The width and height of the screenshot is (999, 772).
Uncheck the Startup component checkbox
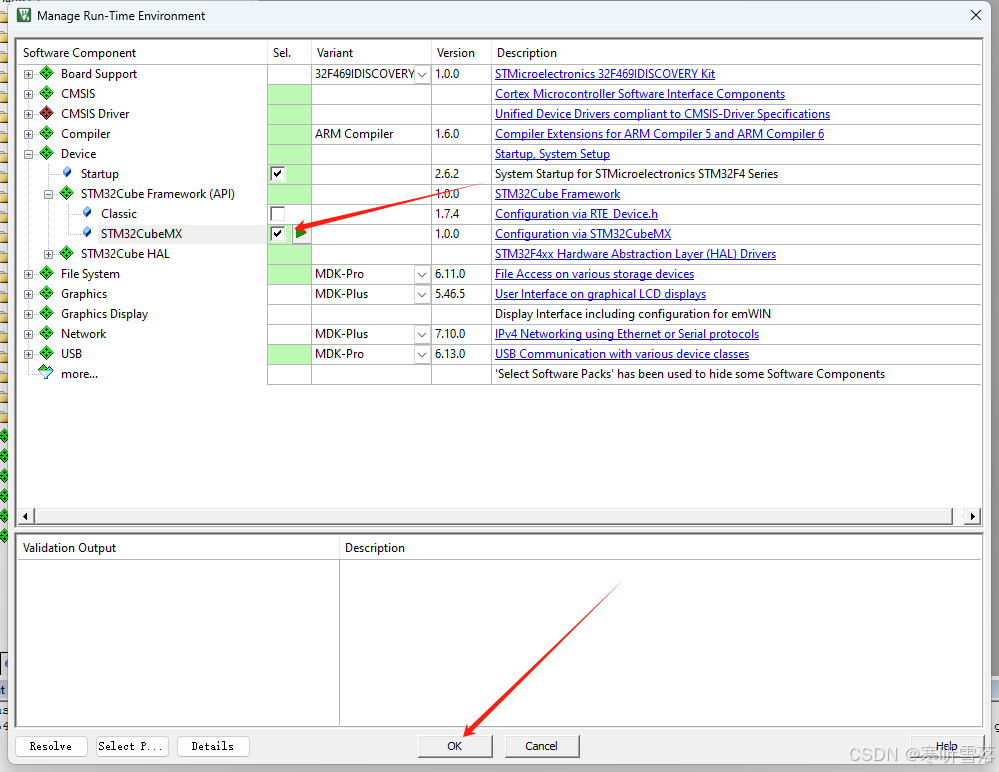(277, 173)
